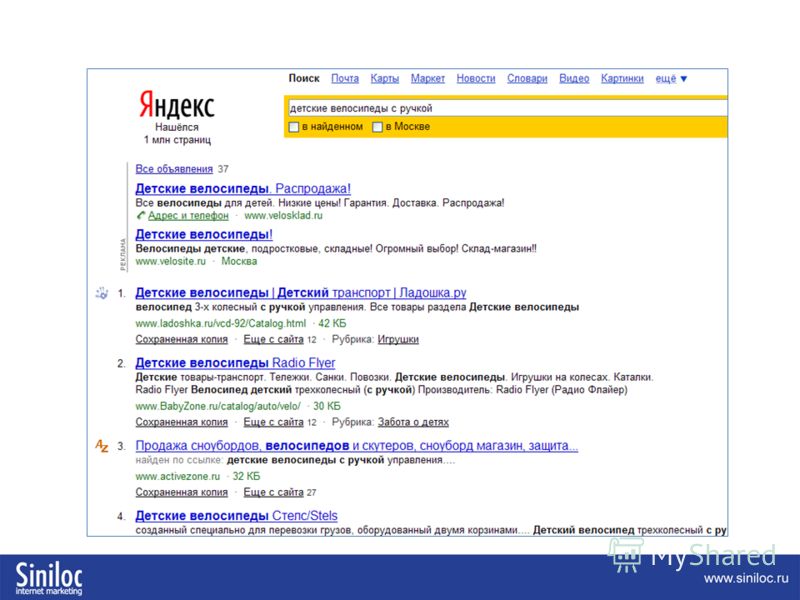Viewport: 800px width, 600px height.
Task: Open the Новости service link
Action: [x=476, y=79]
